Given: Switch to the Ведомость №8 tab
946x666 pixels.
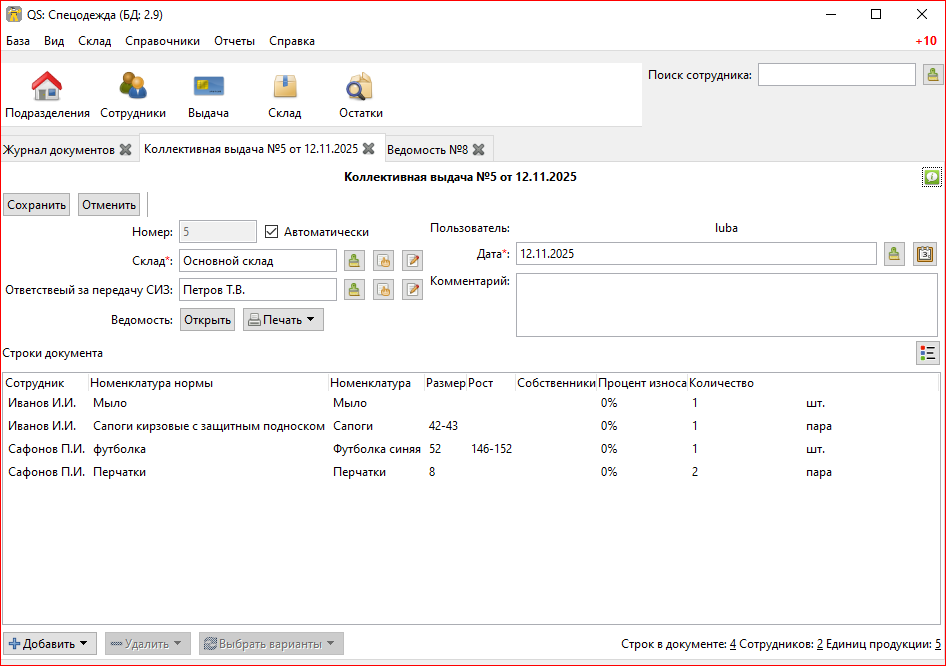Looking at the screenshot, I should pyautogui.click(x=427, y=150).
